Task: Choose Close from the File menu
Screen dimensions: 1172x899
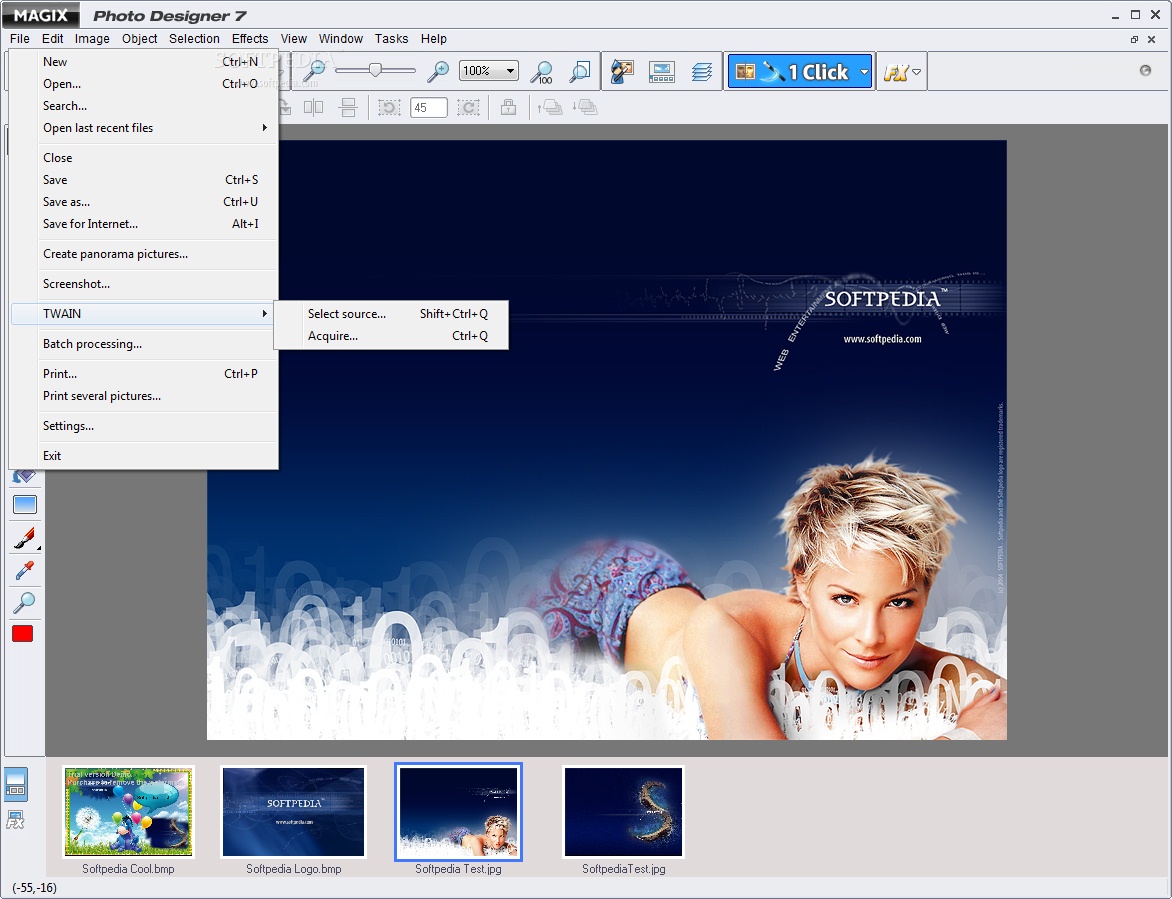Action: (144, 158)
